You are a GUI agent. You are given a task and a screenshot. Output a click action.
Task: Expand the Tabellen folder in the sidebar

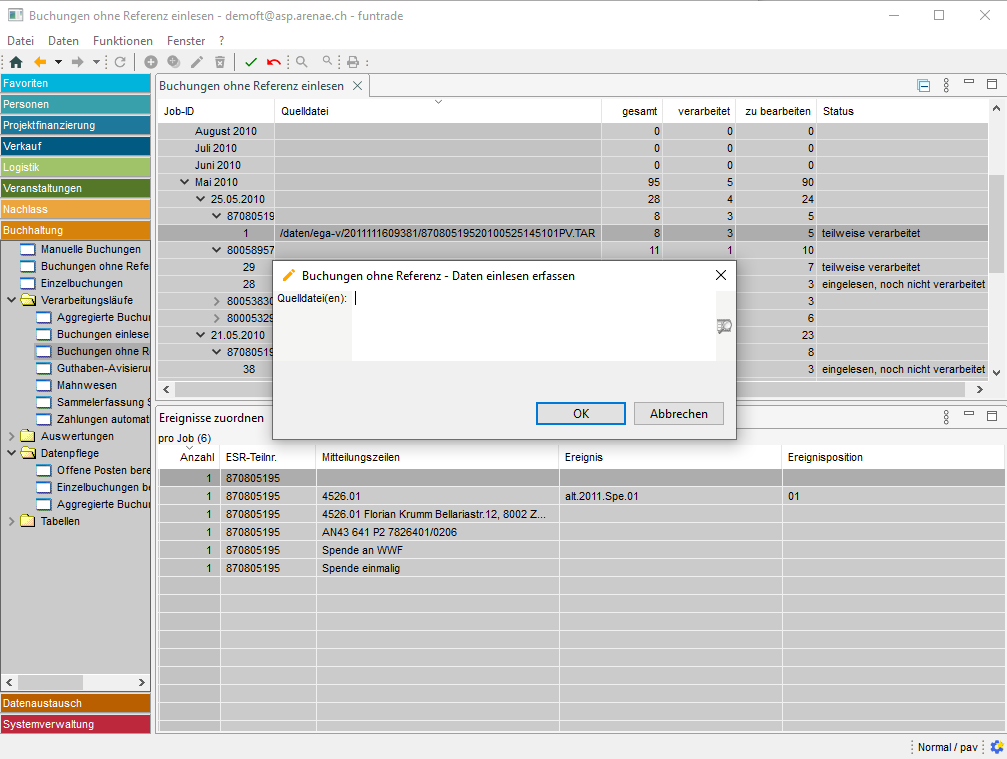(x=12, y=521)
